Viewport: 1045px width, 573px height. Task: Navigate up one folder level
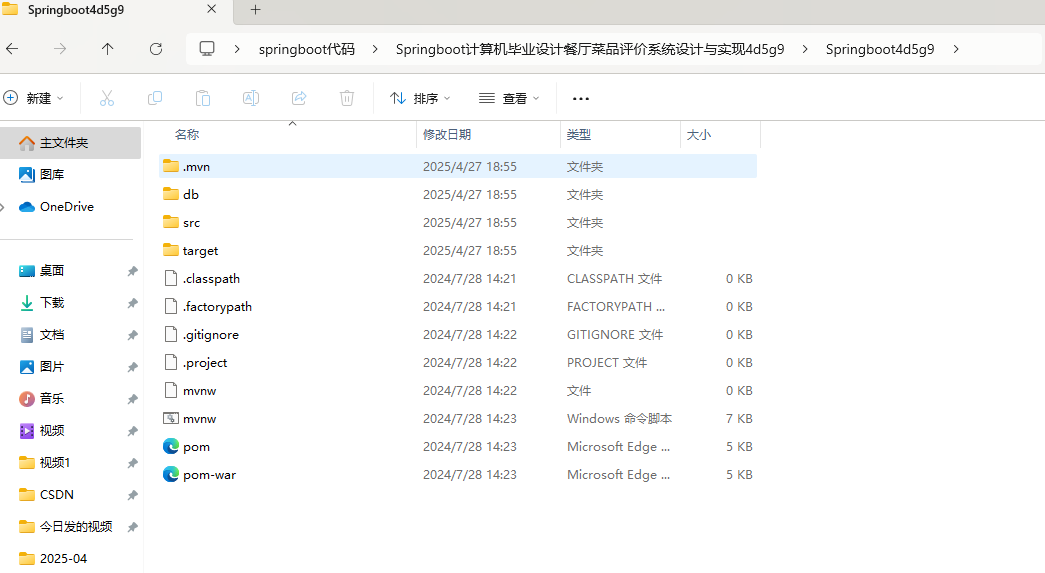click(107, 49)
